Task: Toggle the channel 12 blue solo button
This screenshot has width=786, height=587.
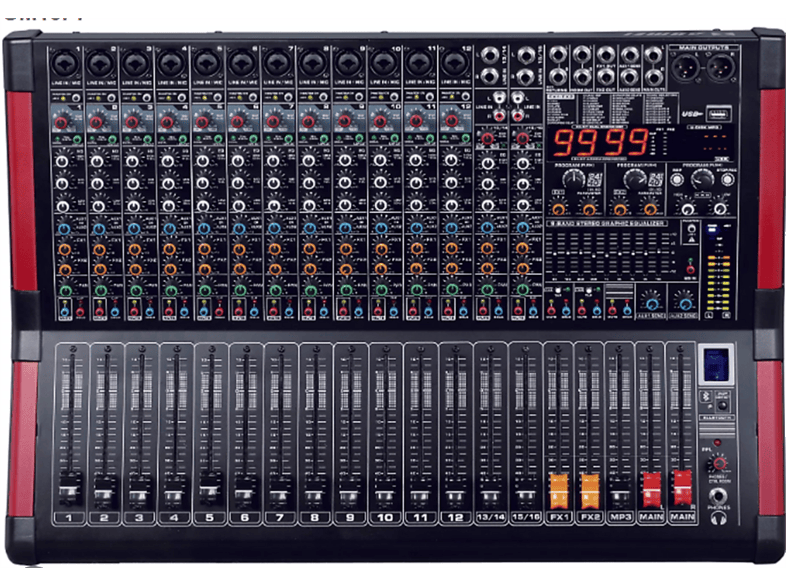Action: (464, 312)
